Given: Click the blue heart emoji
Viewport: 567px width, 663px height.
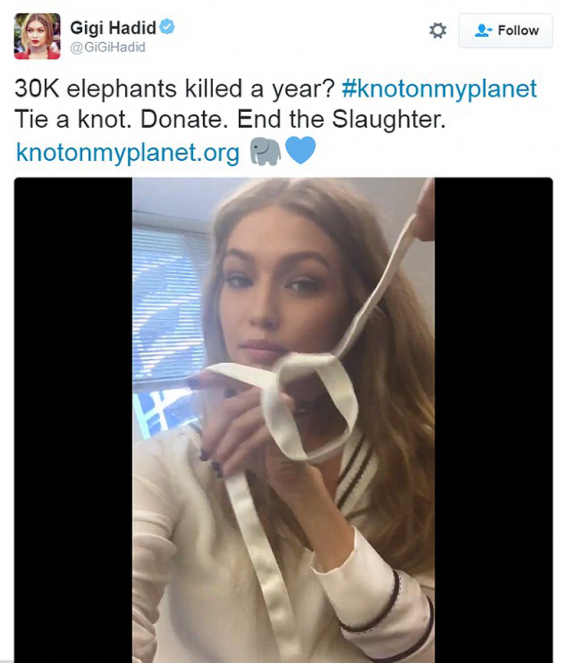Looking at the screenshot, I should (x=300, y=151).
